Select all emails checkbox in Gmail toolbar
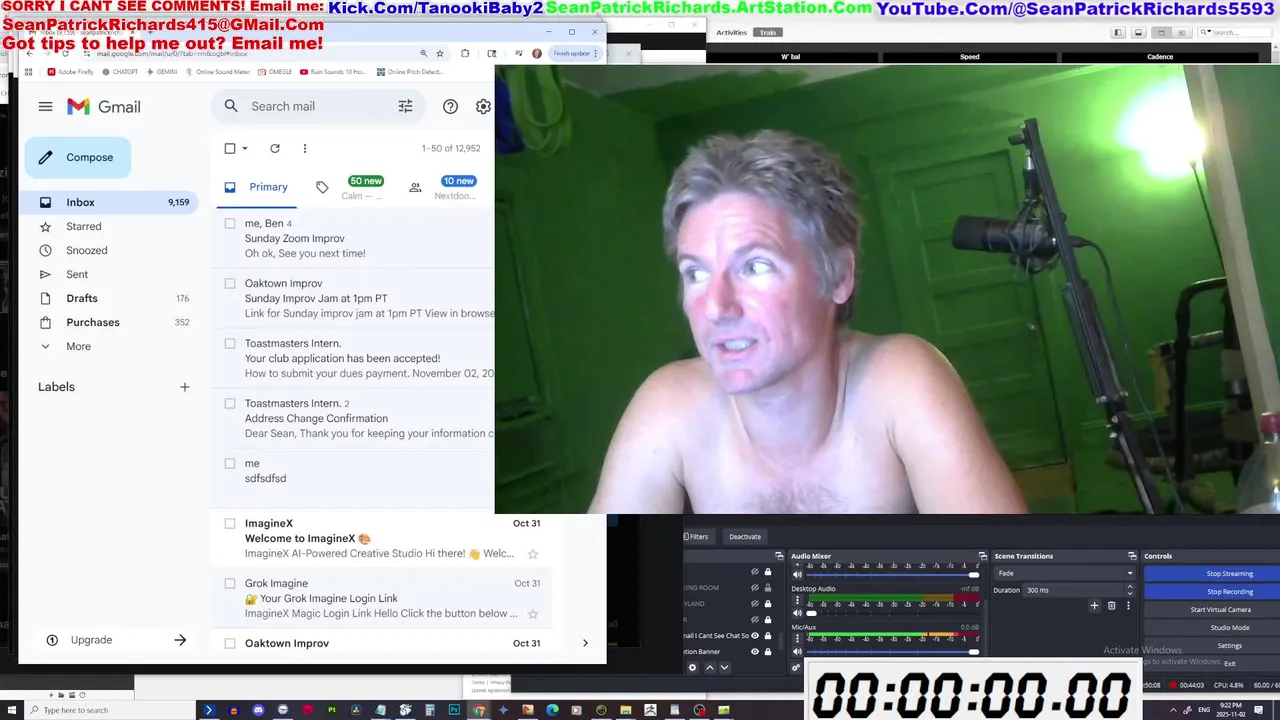1280x720 pixels. pos(230,148)
